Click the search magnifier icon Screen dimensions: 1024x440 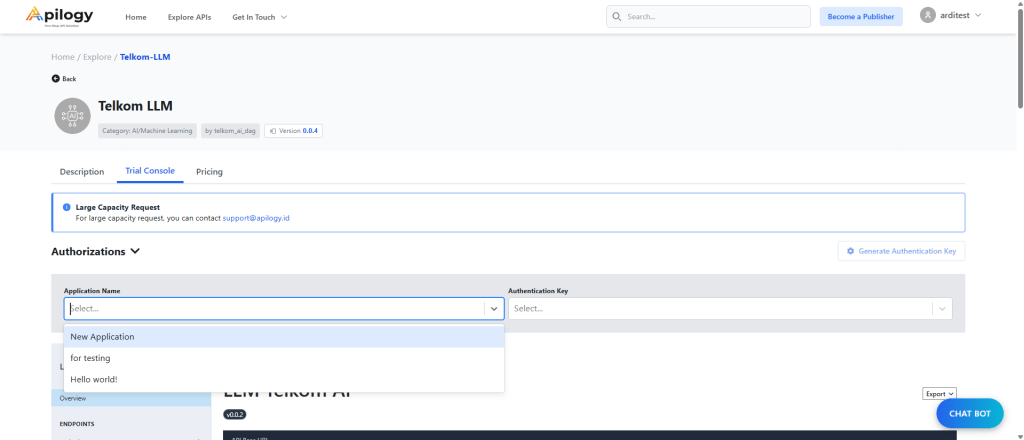pos(617,17)
